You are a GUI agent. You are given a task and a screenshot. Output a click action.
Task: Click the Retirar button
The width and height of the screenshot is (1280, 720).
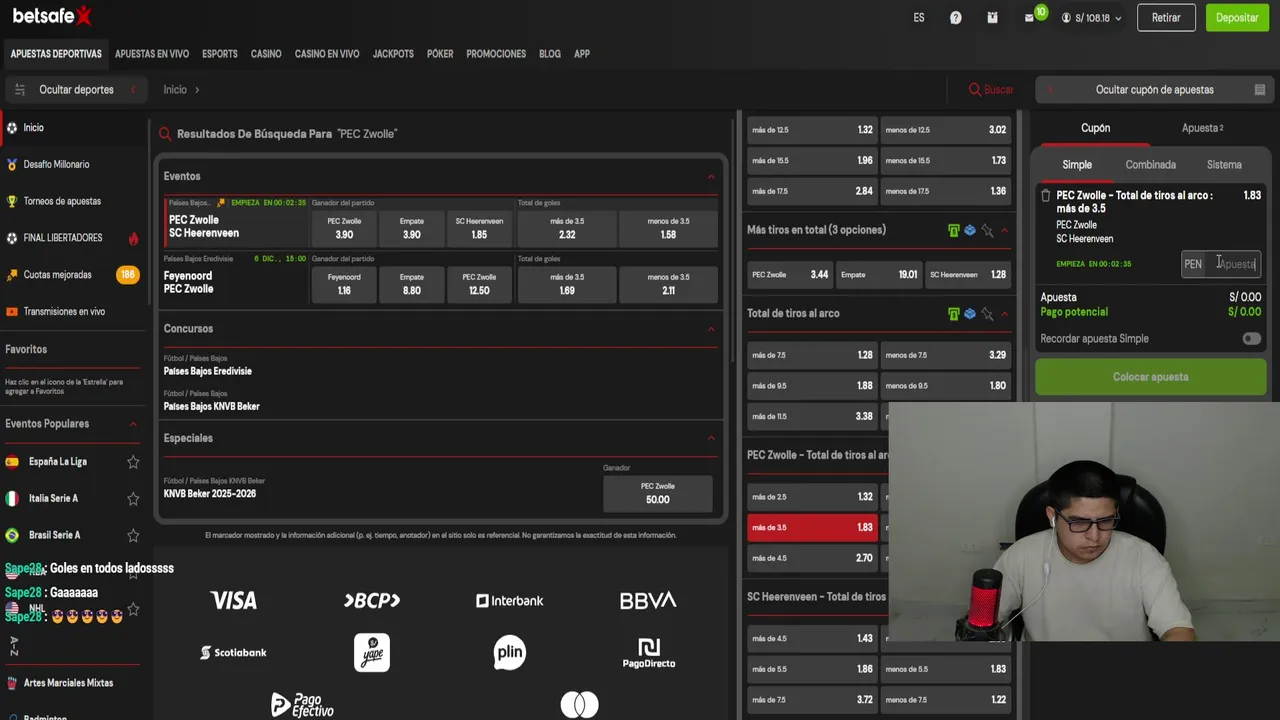point(1166,18)
